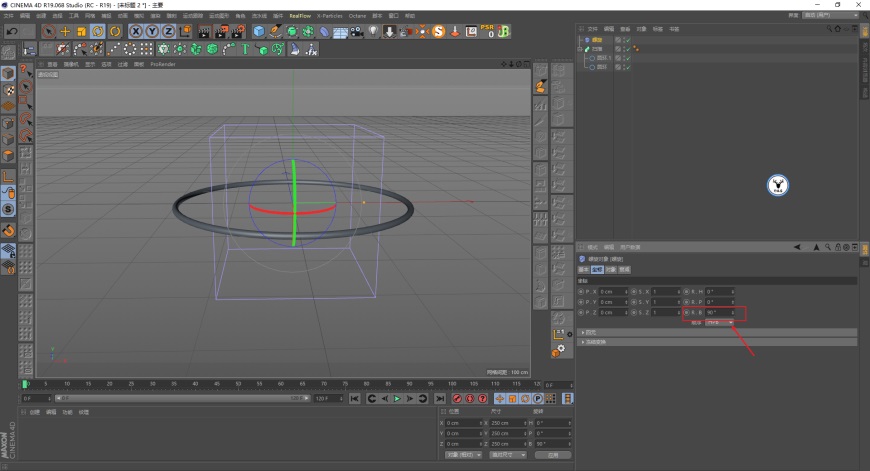The height and width of the screenshot is (471, 870).
Task: Go to start of animation
Action: click(355, 399)
